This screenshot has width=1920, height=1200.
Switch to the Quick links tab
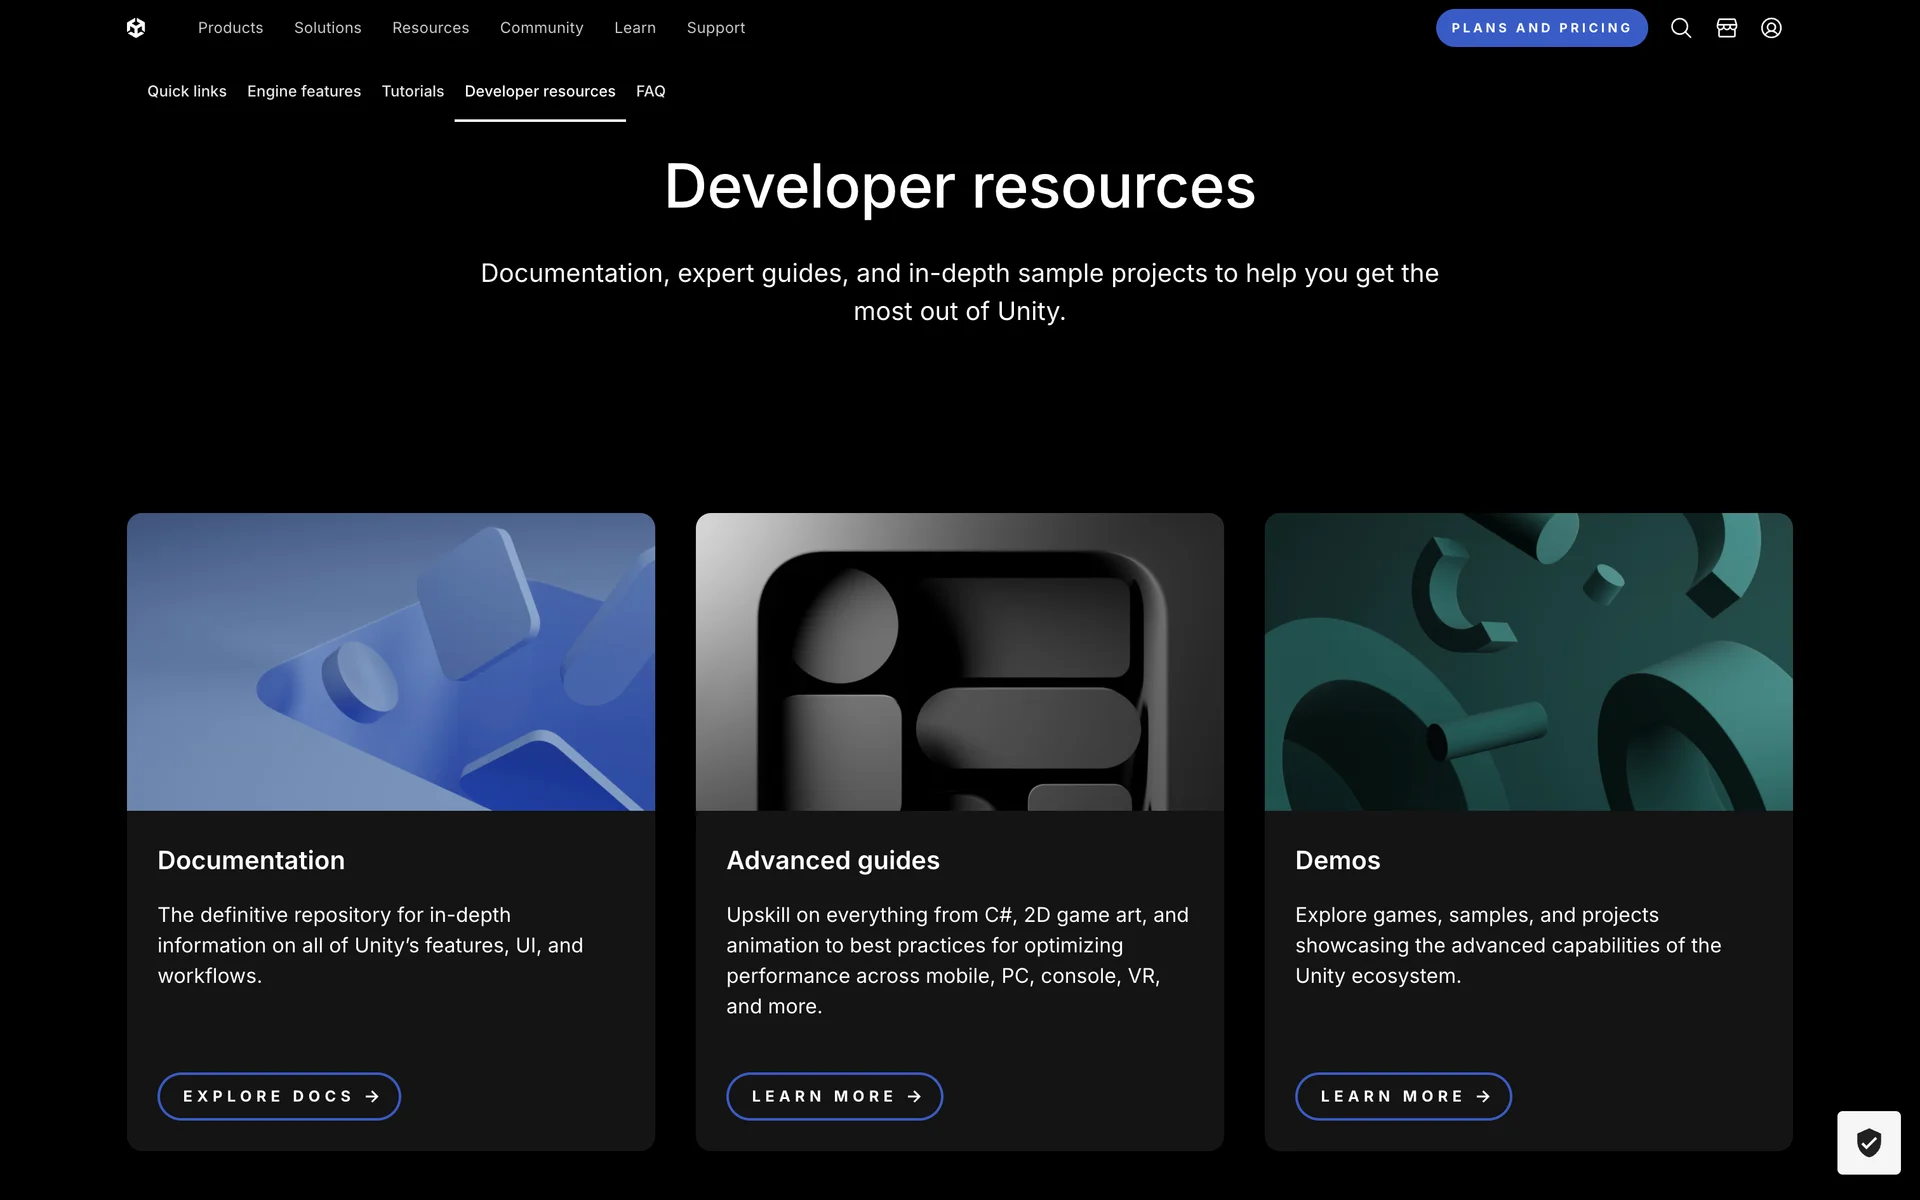pyautogui.click(x=187, y=91)
